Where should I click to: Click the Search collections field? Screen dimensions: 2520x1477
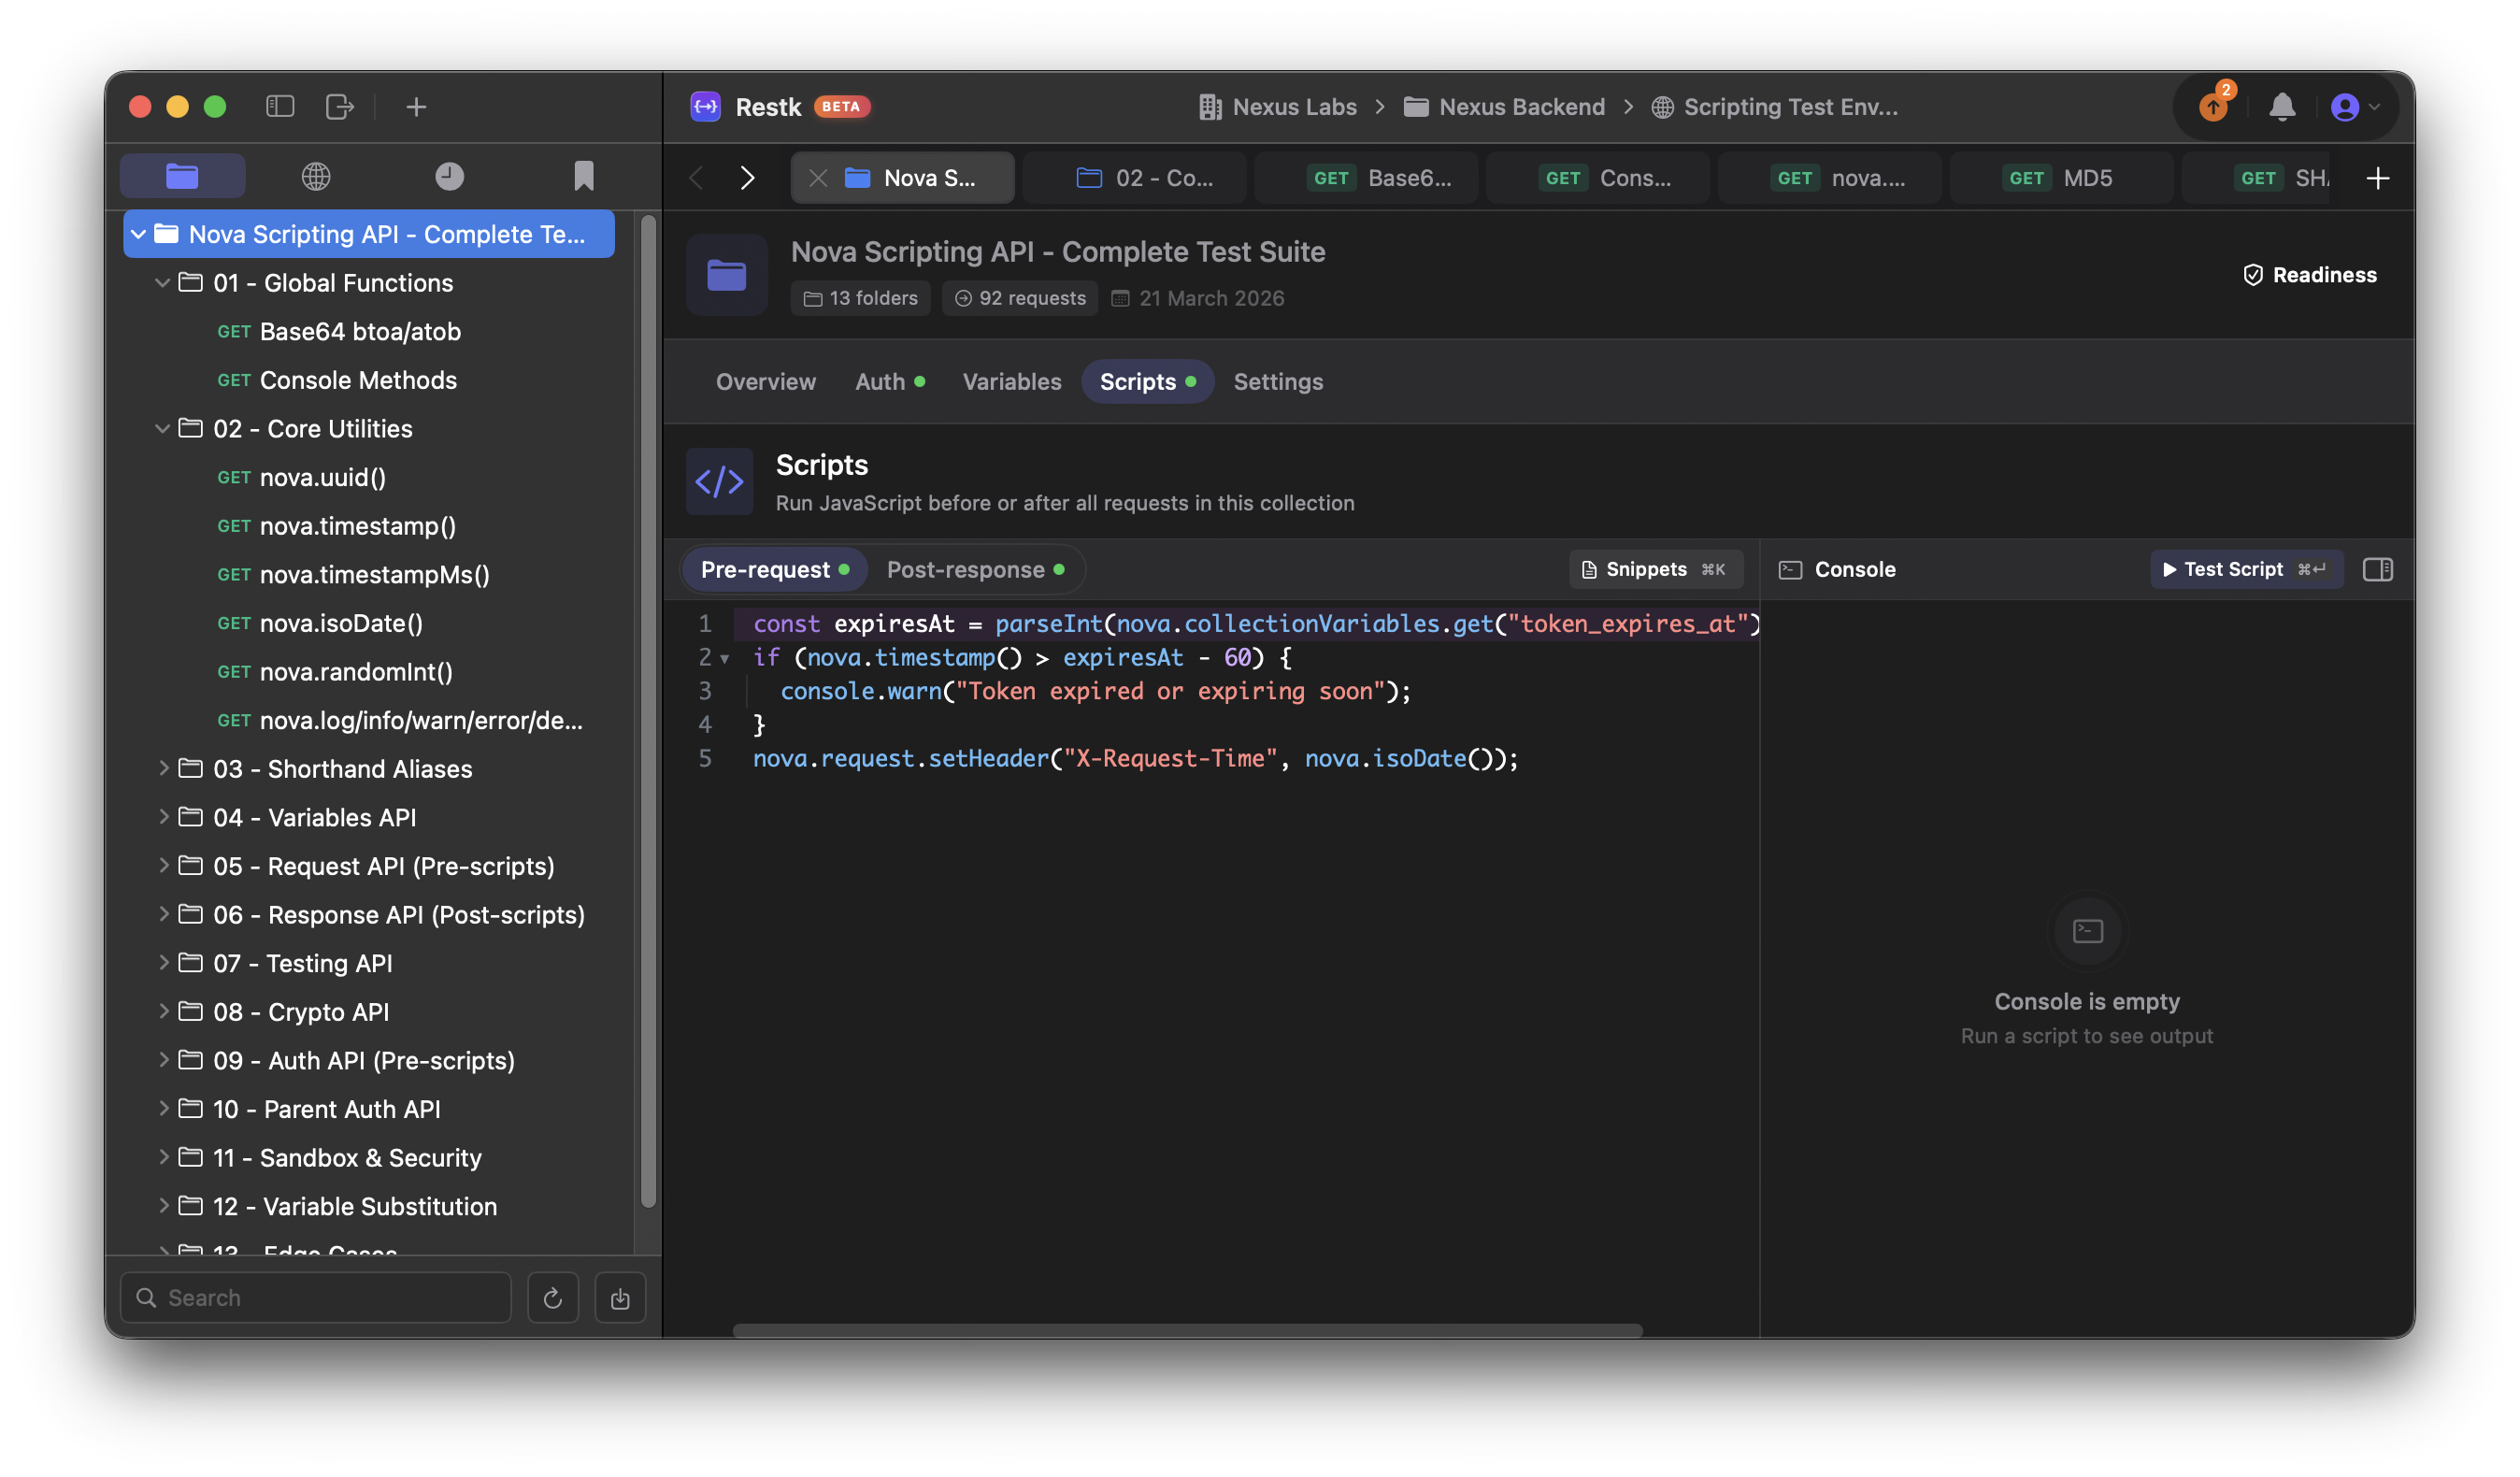click(x=316, y=1298)
